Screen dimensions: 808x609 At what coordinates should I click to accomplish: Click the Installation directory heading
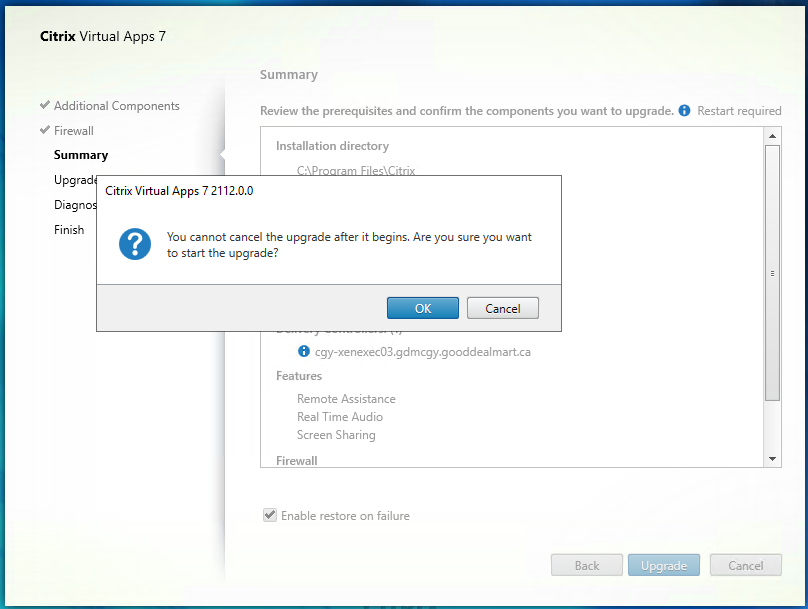pyautogui.click(x=332, y=146)
